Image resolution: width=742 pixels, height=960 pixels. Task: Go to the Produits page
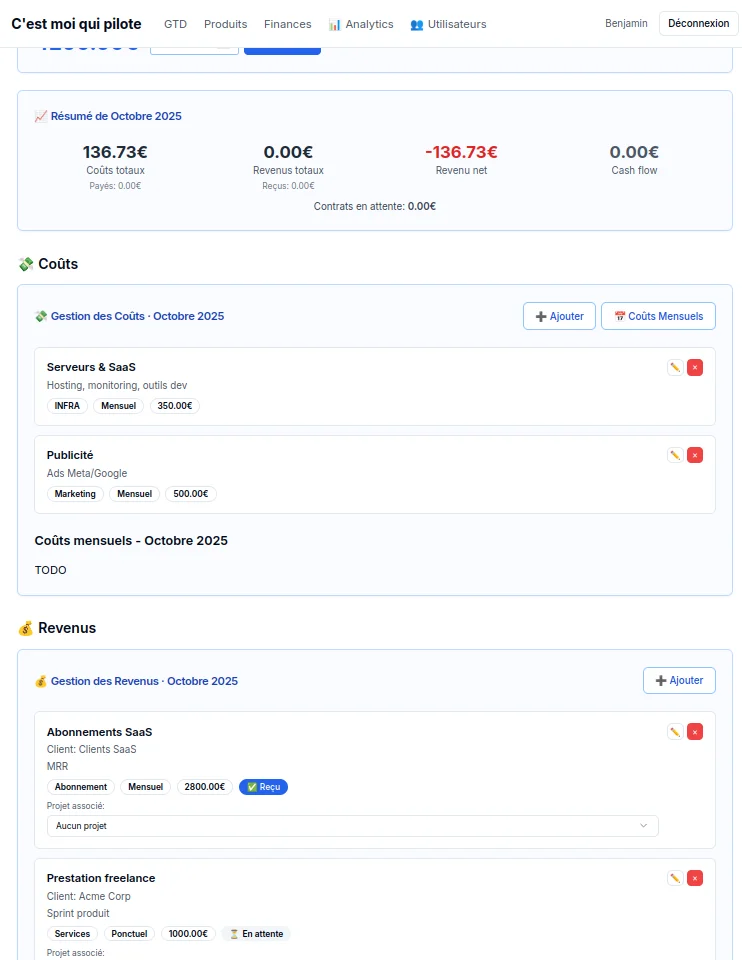point(225,24)
